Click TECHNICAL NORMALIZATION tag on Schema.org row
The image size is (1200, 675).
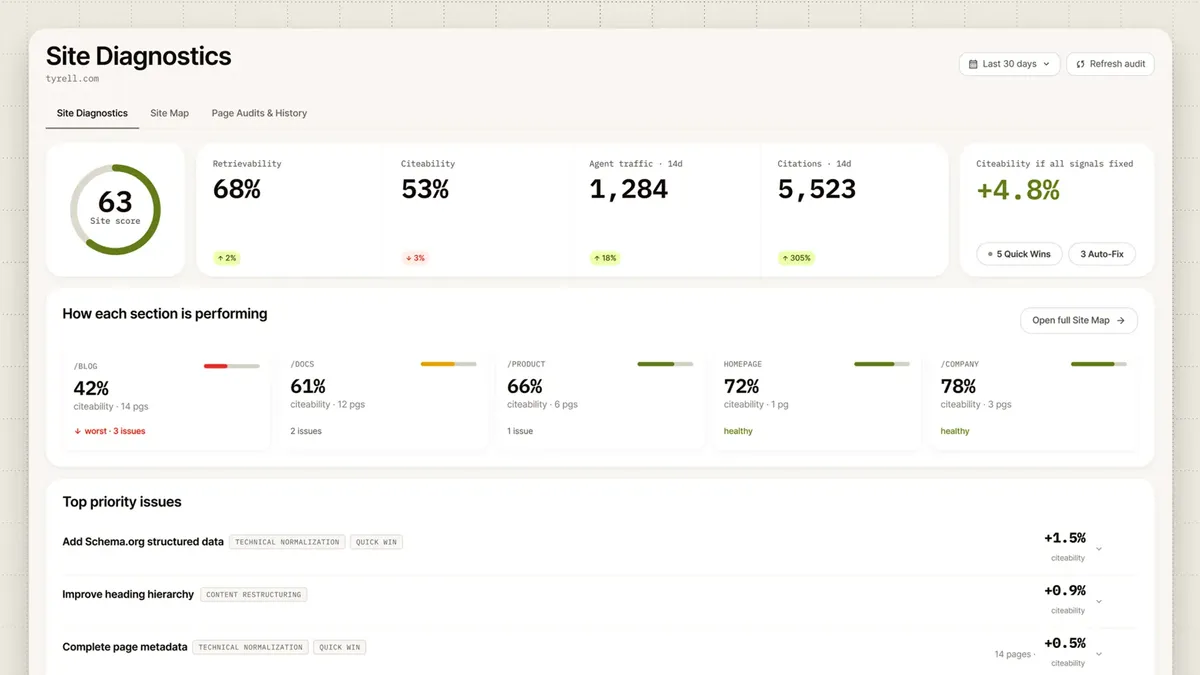287,542
